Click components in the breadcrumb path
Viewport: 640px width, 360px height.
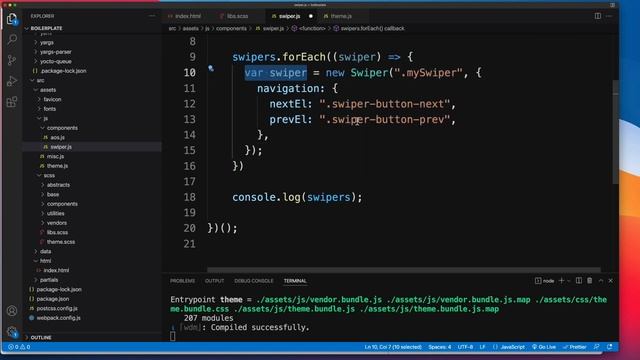click(231, 29)
